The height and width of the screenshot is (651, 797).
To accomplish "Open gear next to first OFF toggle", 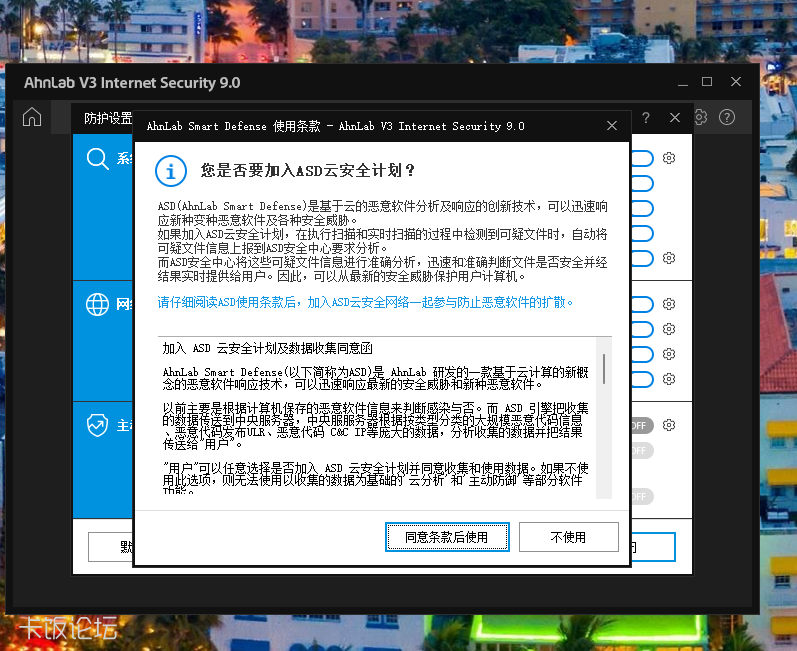I will [669, 425].
